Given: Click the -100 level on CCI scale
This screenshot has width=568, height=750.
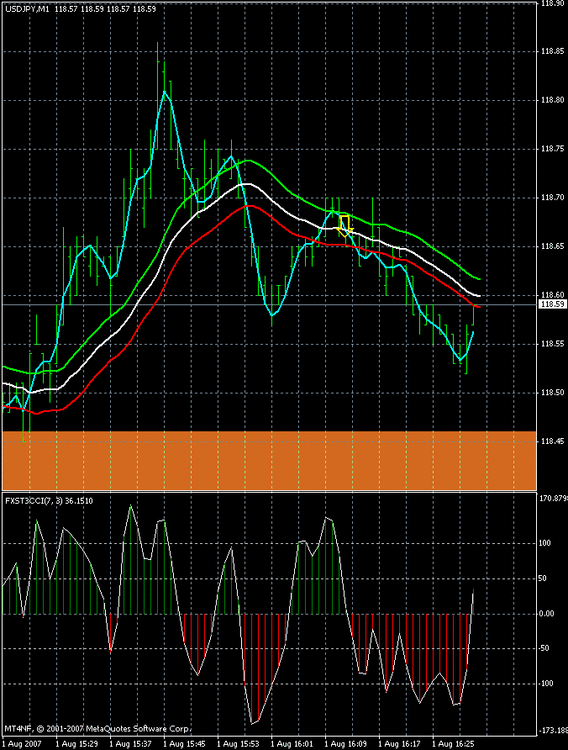Looking at the screenshot, I should point(546,684).
